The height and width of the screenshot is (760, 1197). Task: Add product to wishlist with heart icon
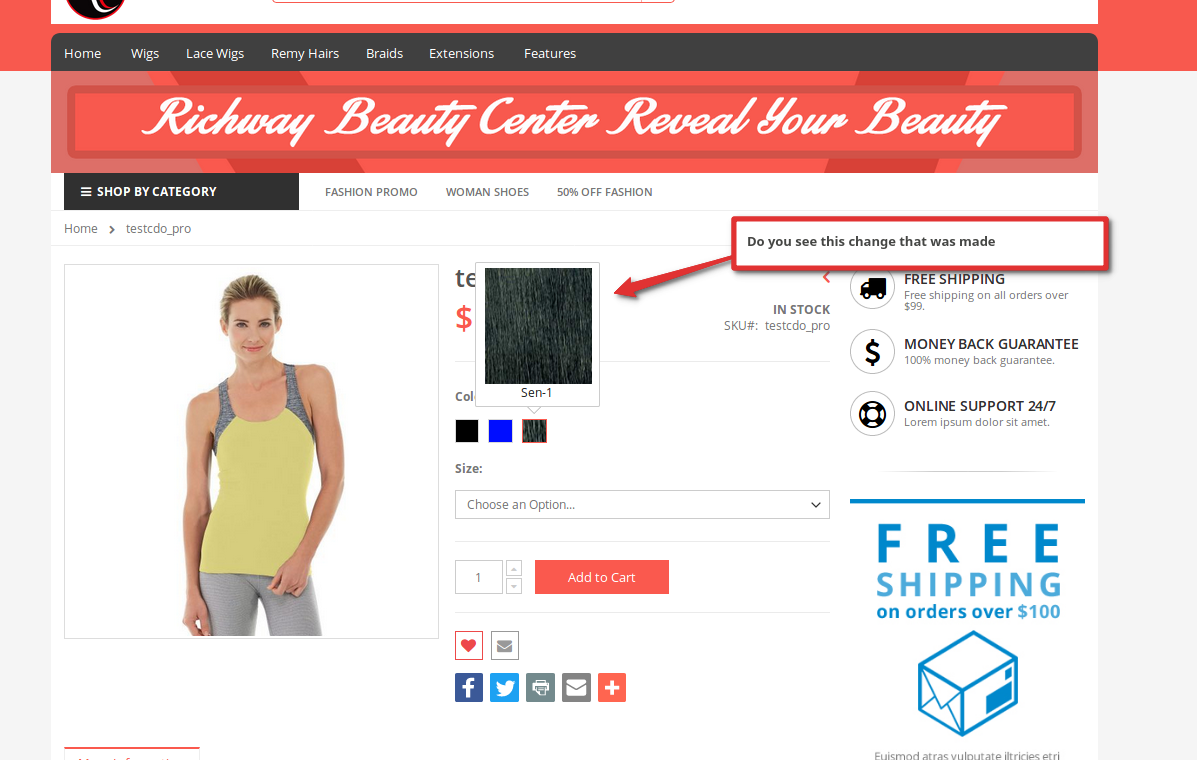(469, 646)
